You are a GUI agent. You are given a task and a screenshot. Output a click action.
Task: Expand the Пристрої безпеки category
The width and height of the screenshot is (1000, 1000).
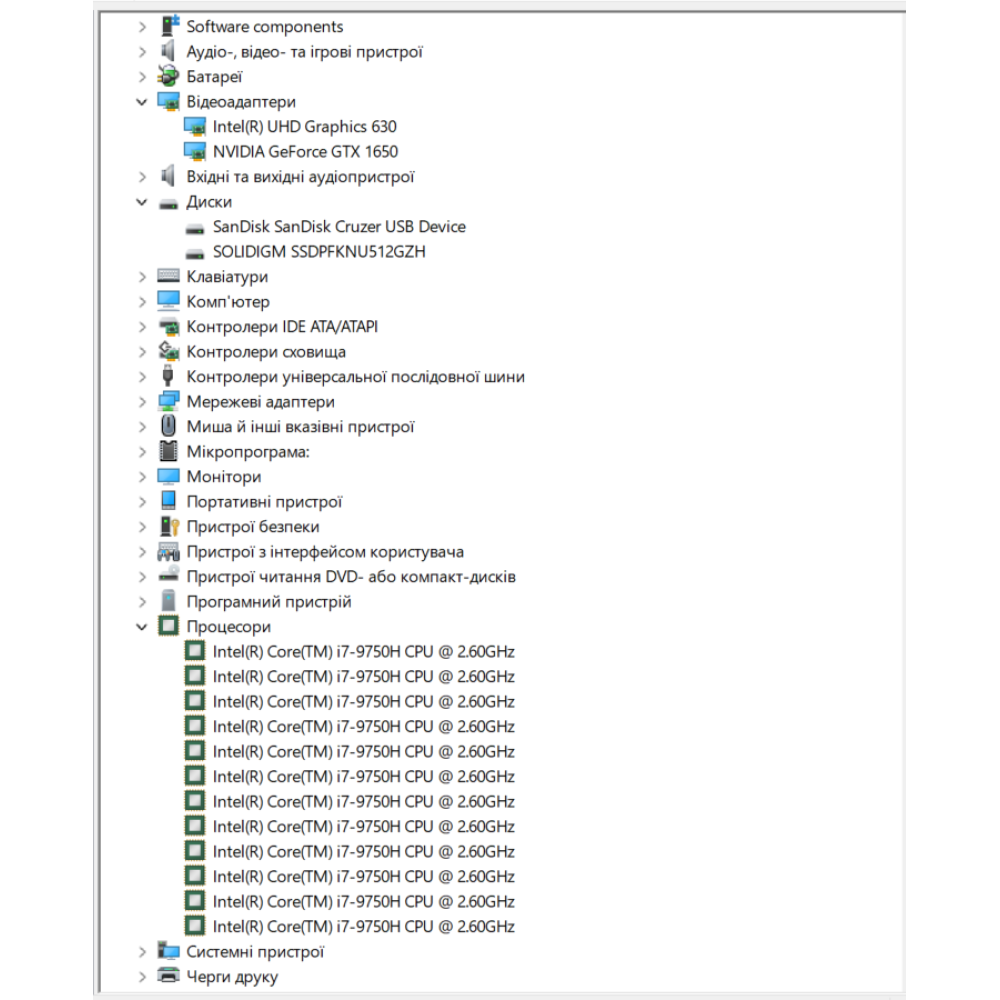pyautogui.click(x=142, y=527)
